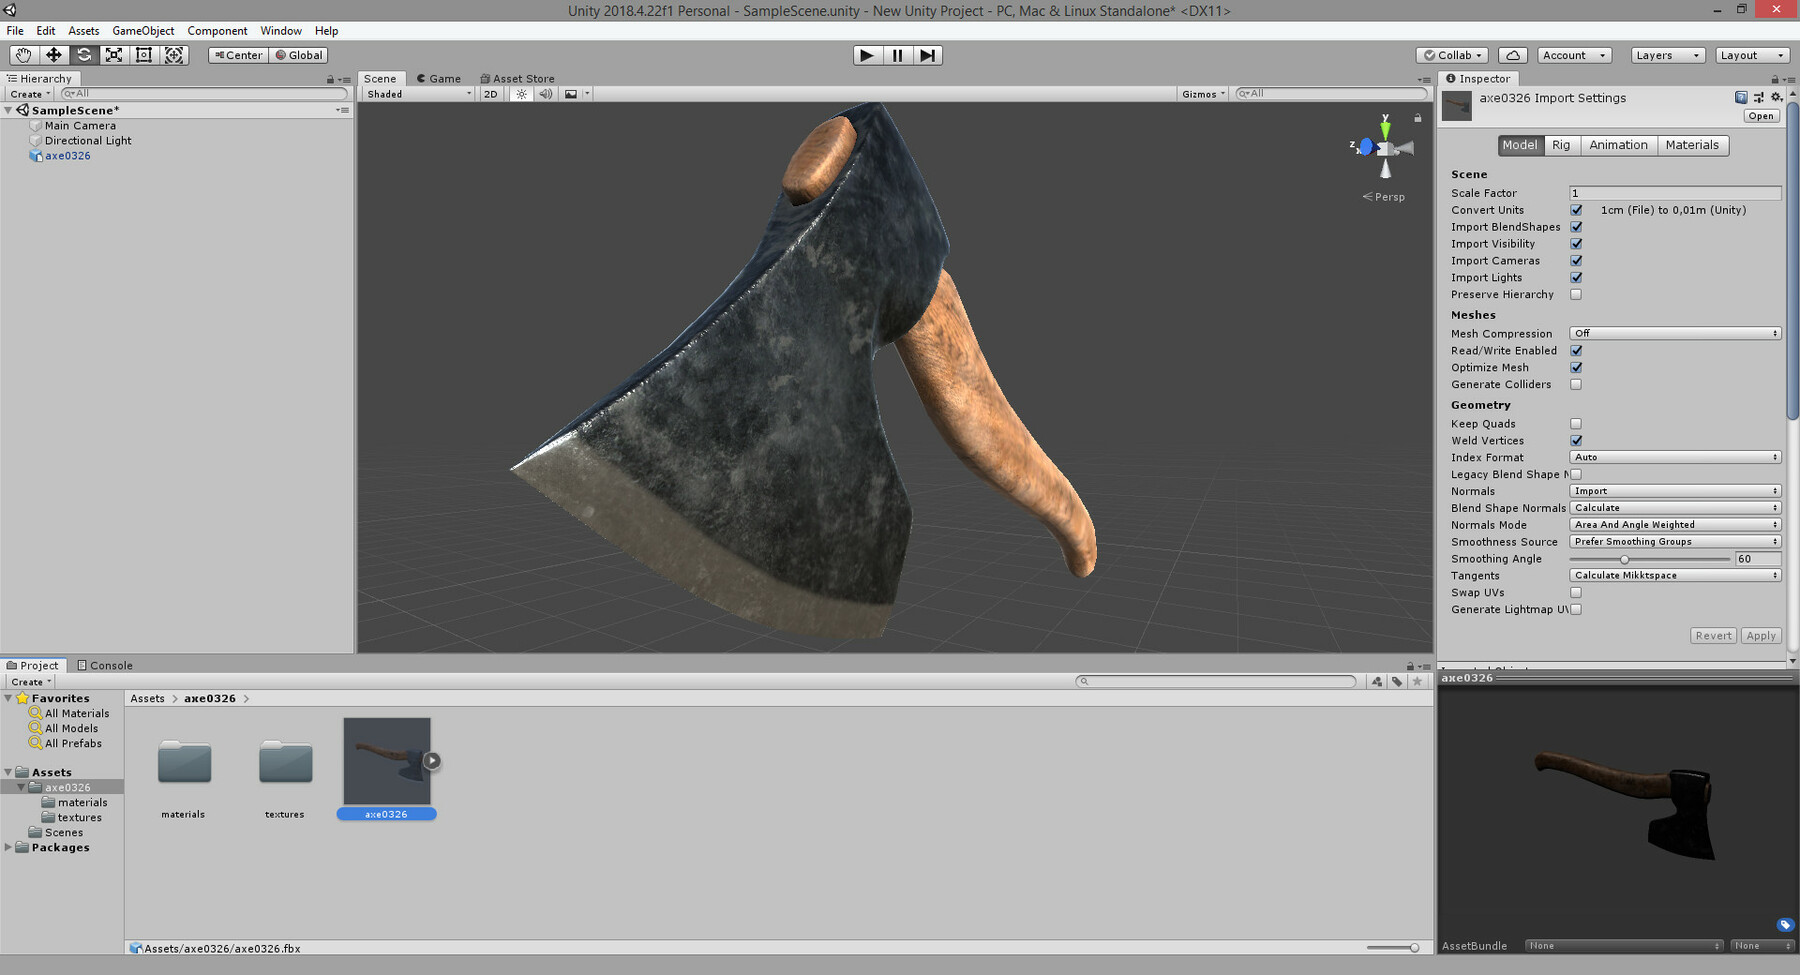Open the Mesh Compression dropdown

pyautogui.click(x=1675, y=332)
